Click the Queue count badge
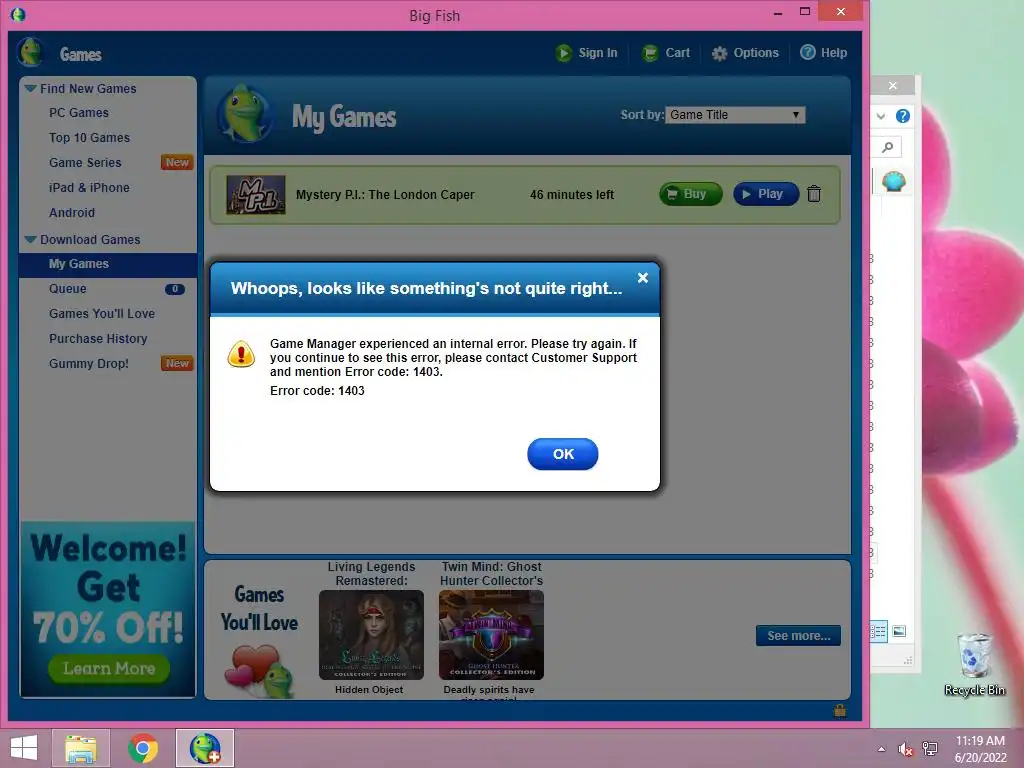The height and width of the screenshot is (768, 1024). [175, 289]
